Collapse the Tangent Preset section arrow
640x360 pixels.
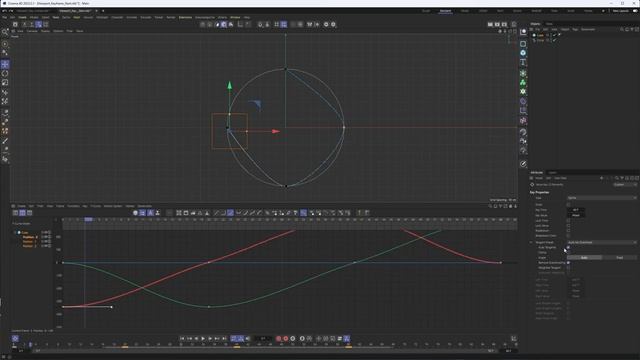(531, 242)
